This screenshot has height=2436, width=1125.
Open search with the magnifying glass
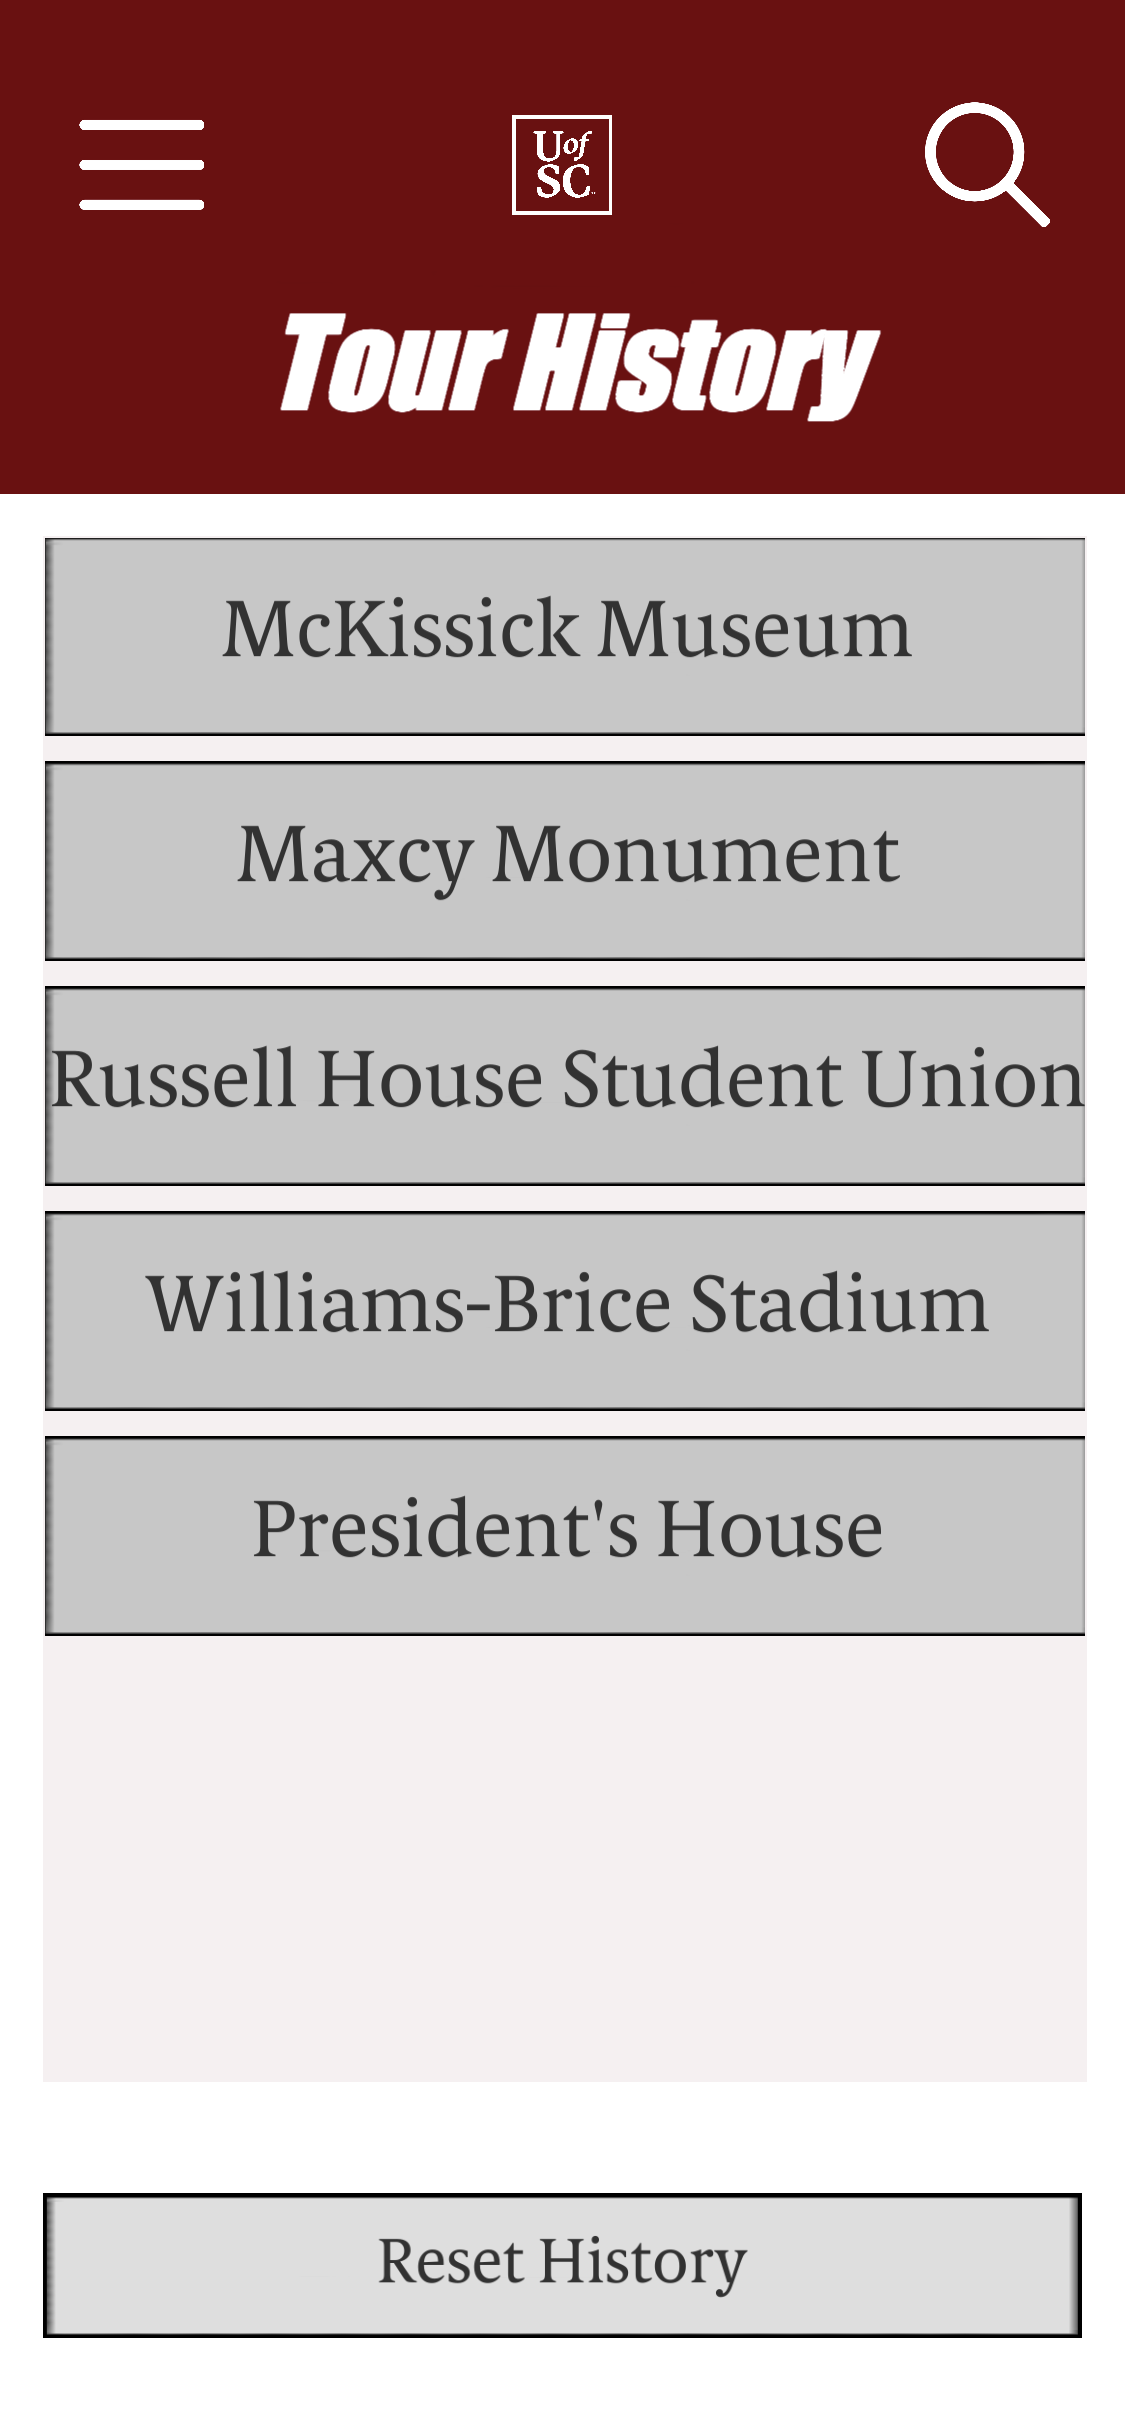pos(986,165)
